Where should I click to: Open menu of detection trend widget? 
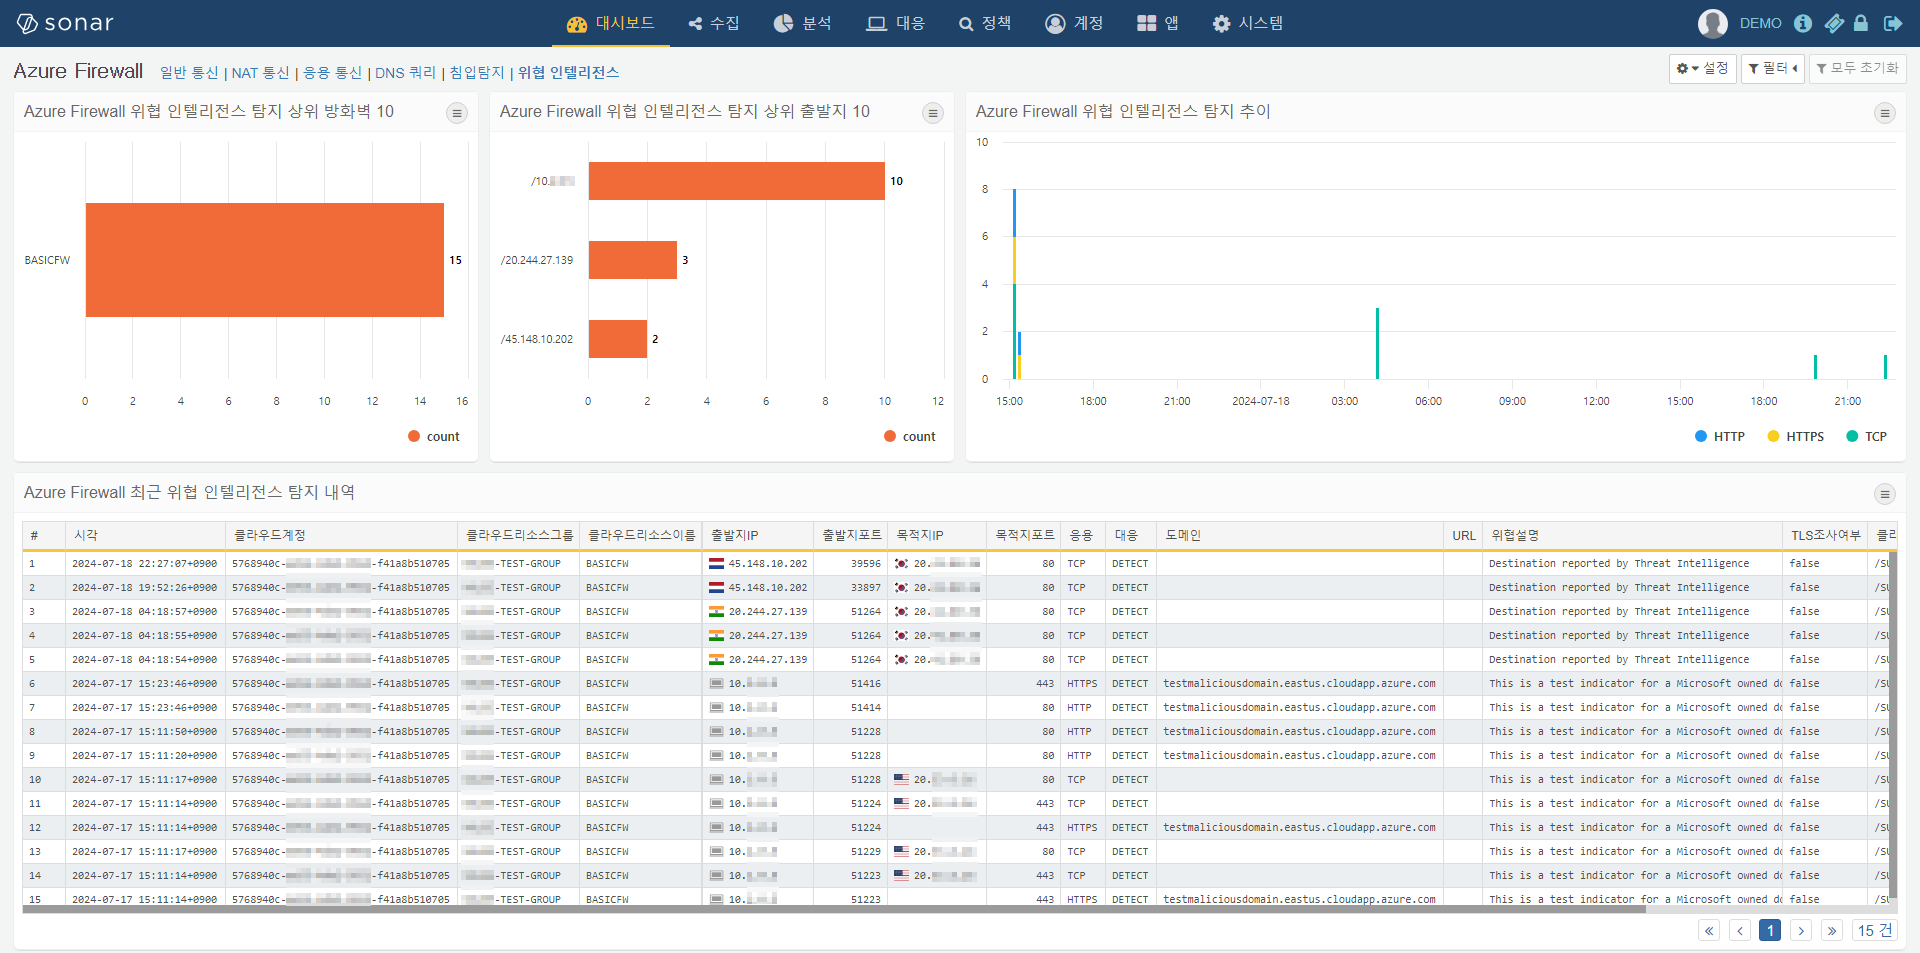click(x=1885, y=113)
